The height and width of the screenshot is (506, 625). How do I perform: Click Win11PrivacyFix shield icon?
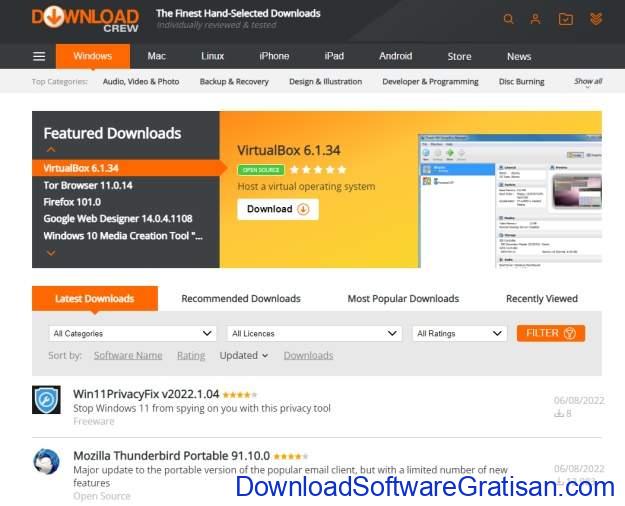point(46,400)
